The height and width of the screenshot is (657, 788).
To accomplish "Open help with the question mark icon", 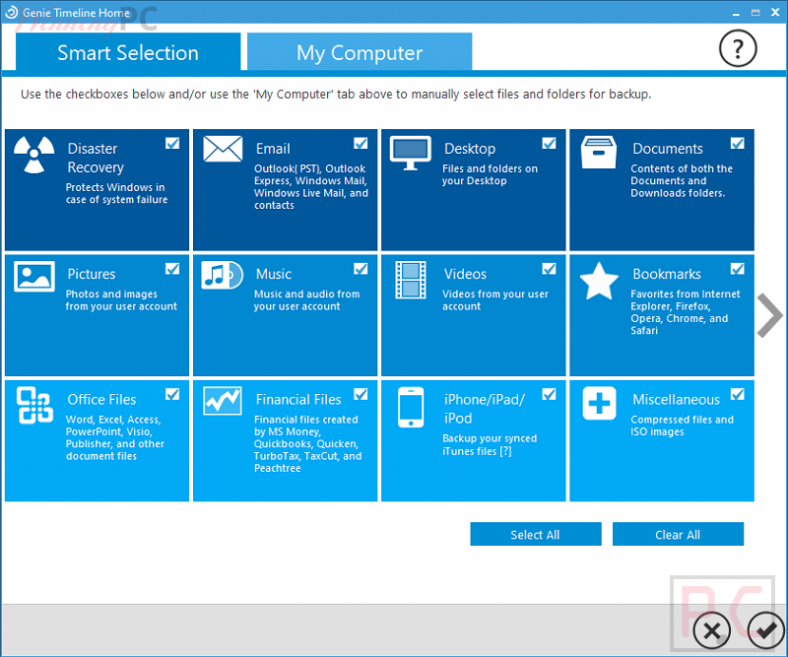I will [x=738, y=49].
